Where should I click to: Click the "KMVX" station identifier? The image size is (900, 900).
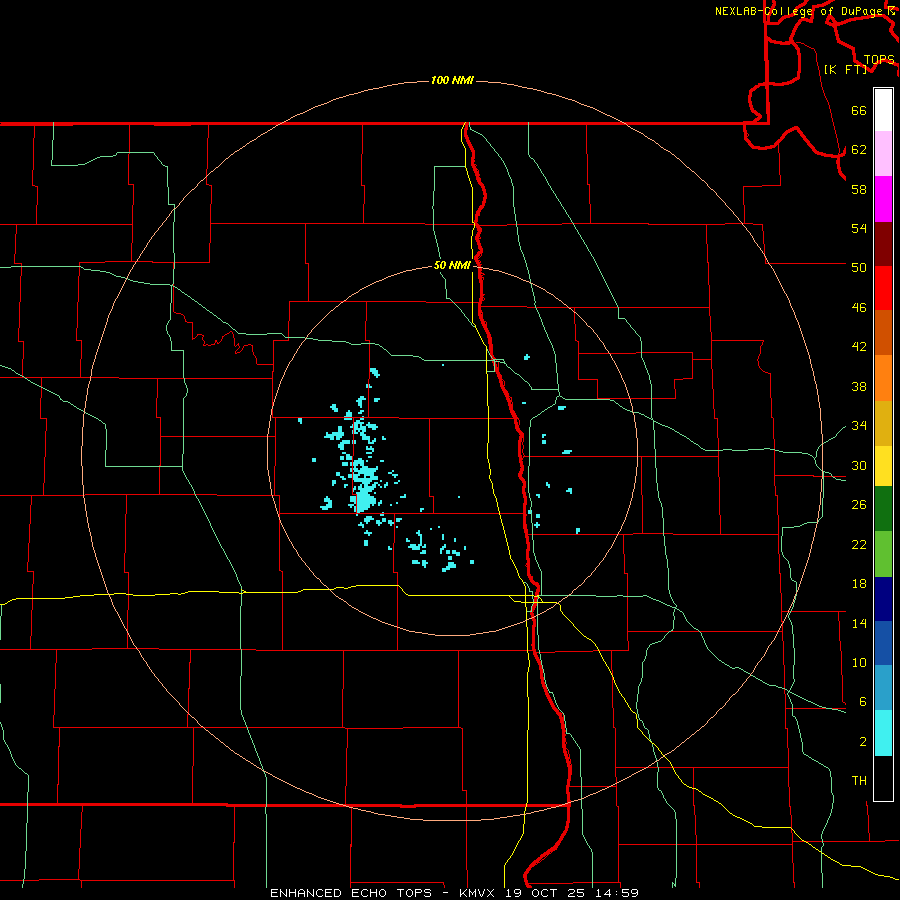[x=476, y=893]
